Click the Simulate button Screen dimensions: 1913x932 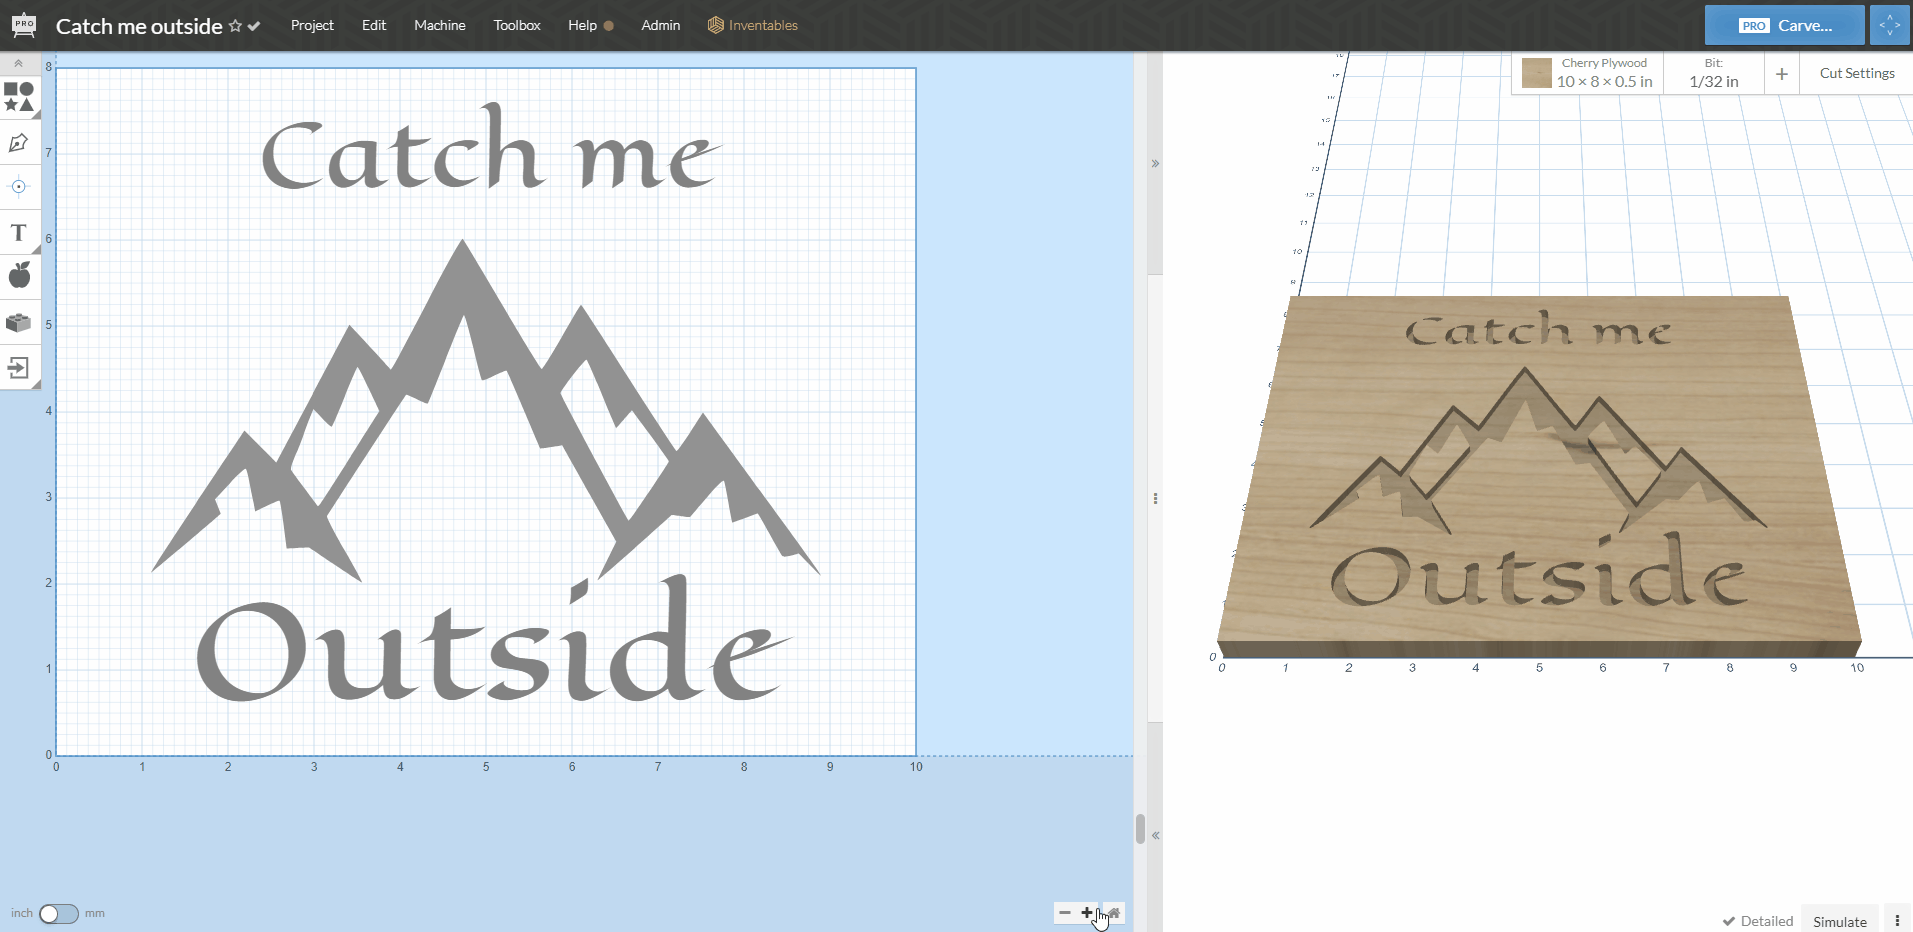tap(1838, 921)
